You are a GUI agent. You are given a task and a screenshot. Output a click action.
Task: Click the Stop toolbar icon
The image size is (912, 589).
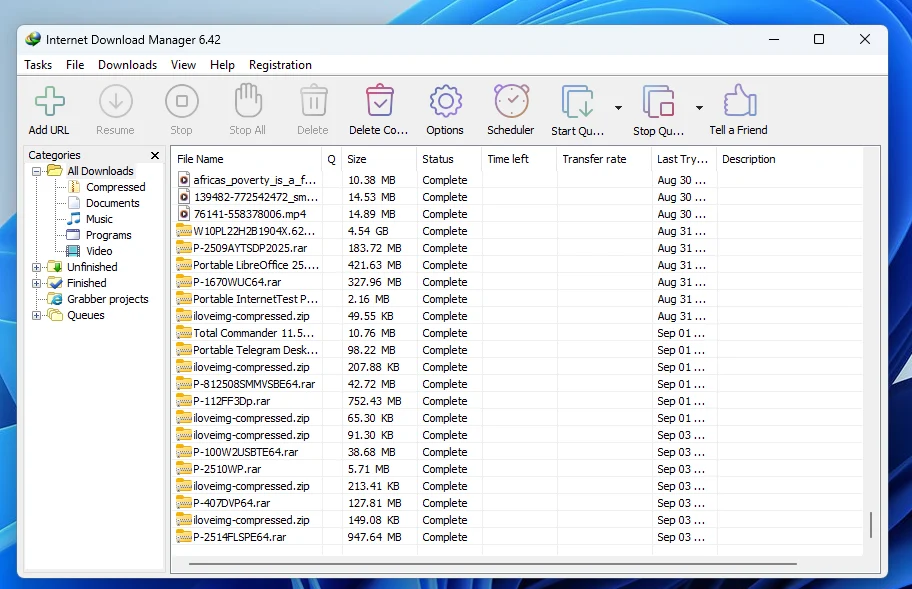[181, 101]
